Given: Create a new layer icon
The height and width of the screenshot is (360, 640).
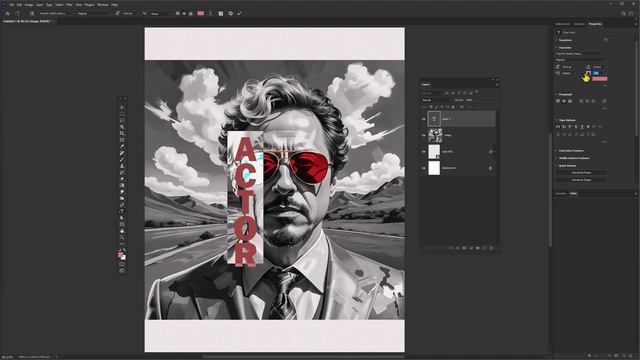Looking at the screenshot, I should [x=484, y=248].
